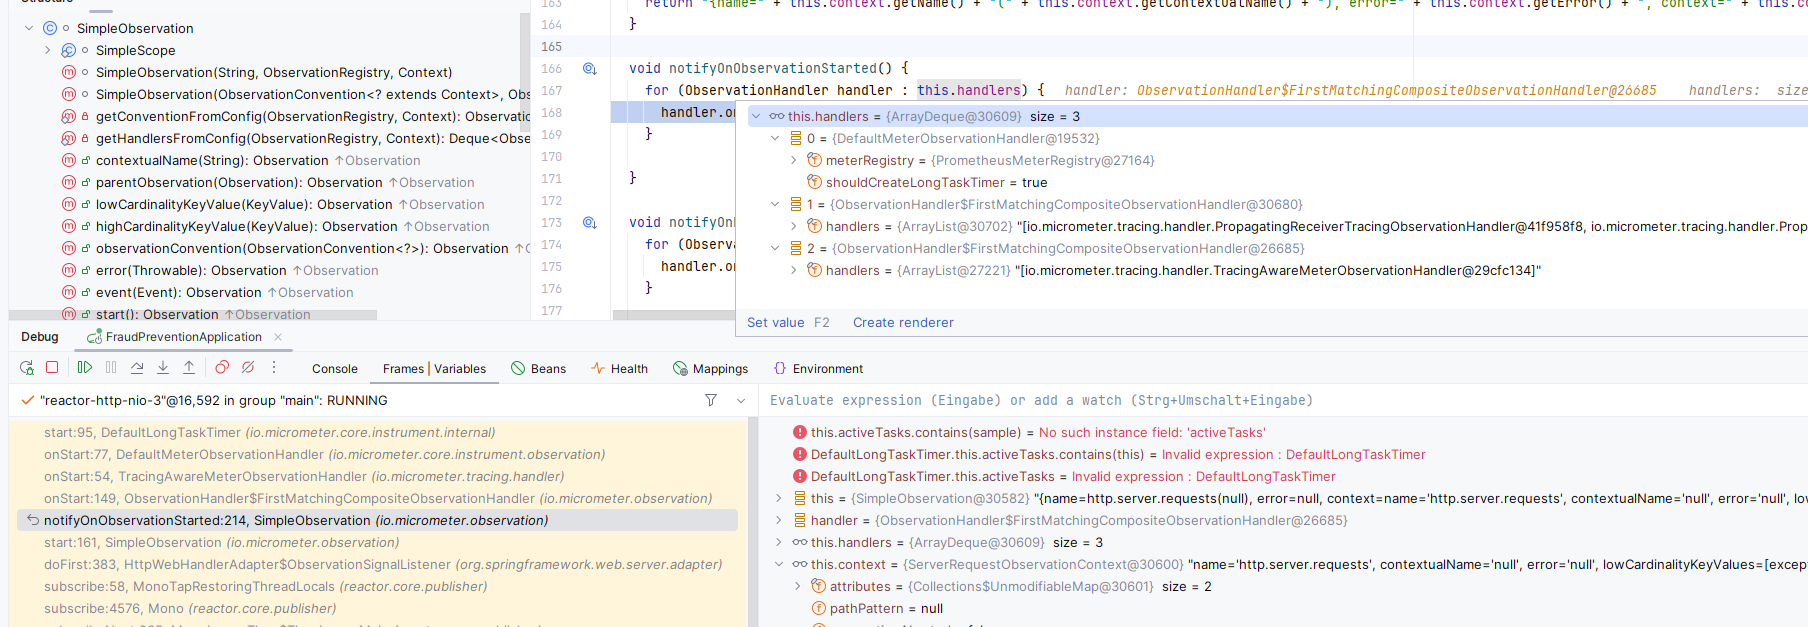Open the debugger toolbar's more options menu
The height and width of the screenshot is (627, 1808).
pyautogui.click(x=274, y=368)
